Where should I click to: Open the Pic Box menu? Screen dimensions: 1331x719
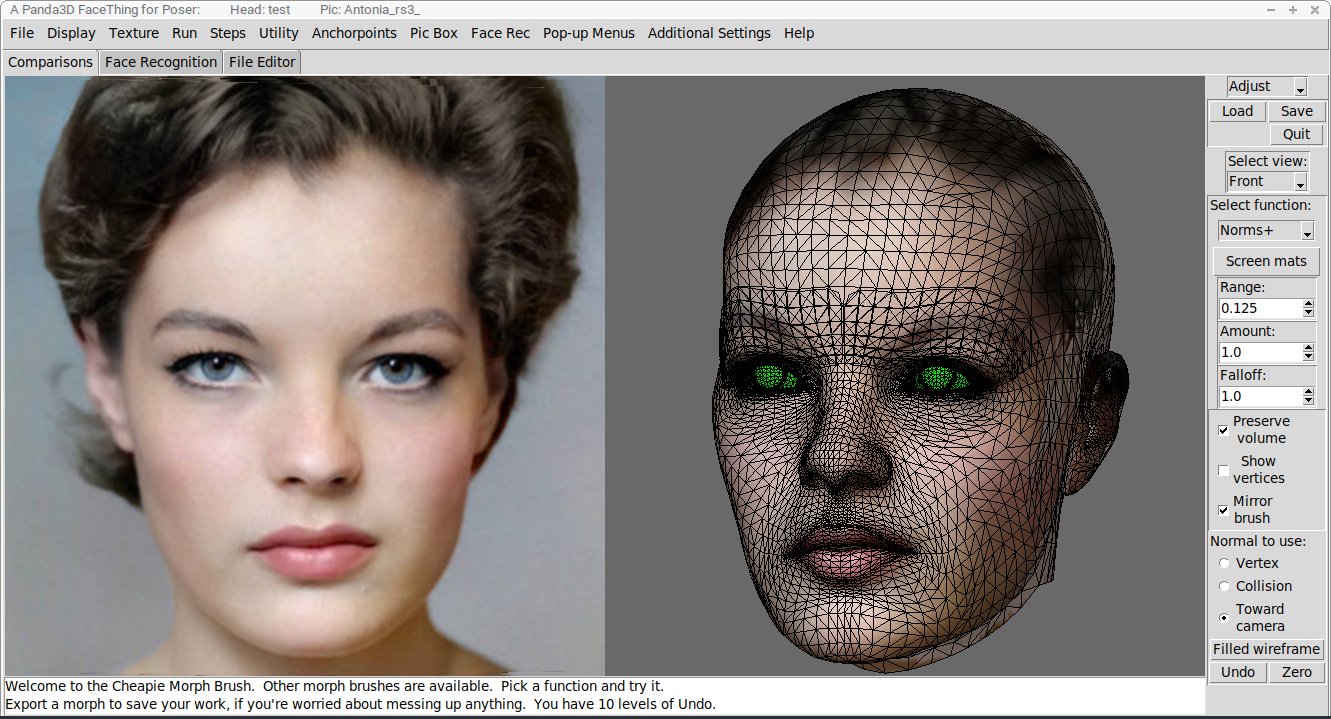pos(434,33)
